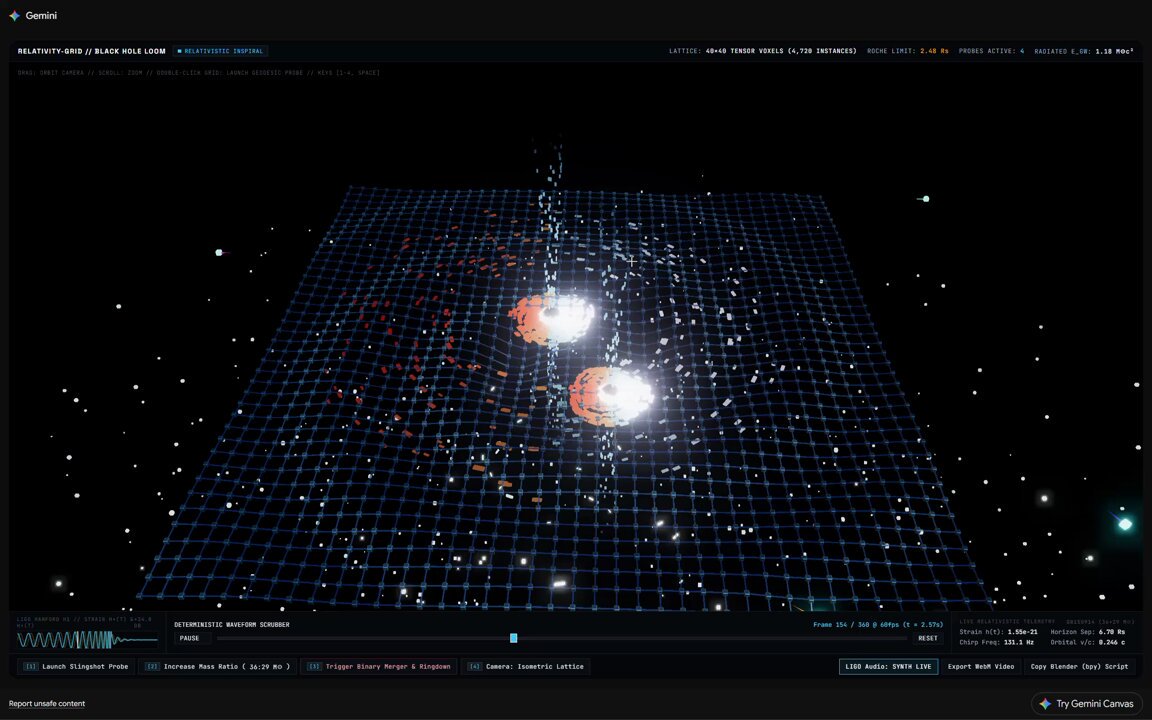1152x720 pixels.
Task: Click the Relativistic Inspiral status badge
Action: [220, 51]
